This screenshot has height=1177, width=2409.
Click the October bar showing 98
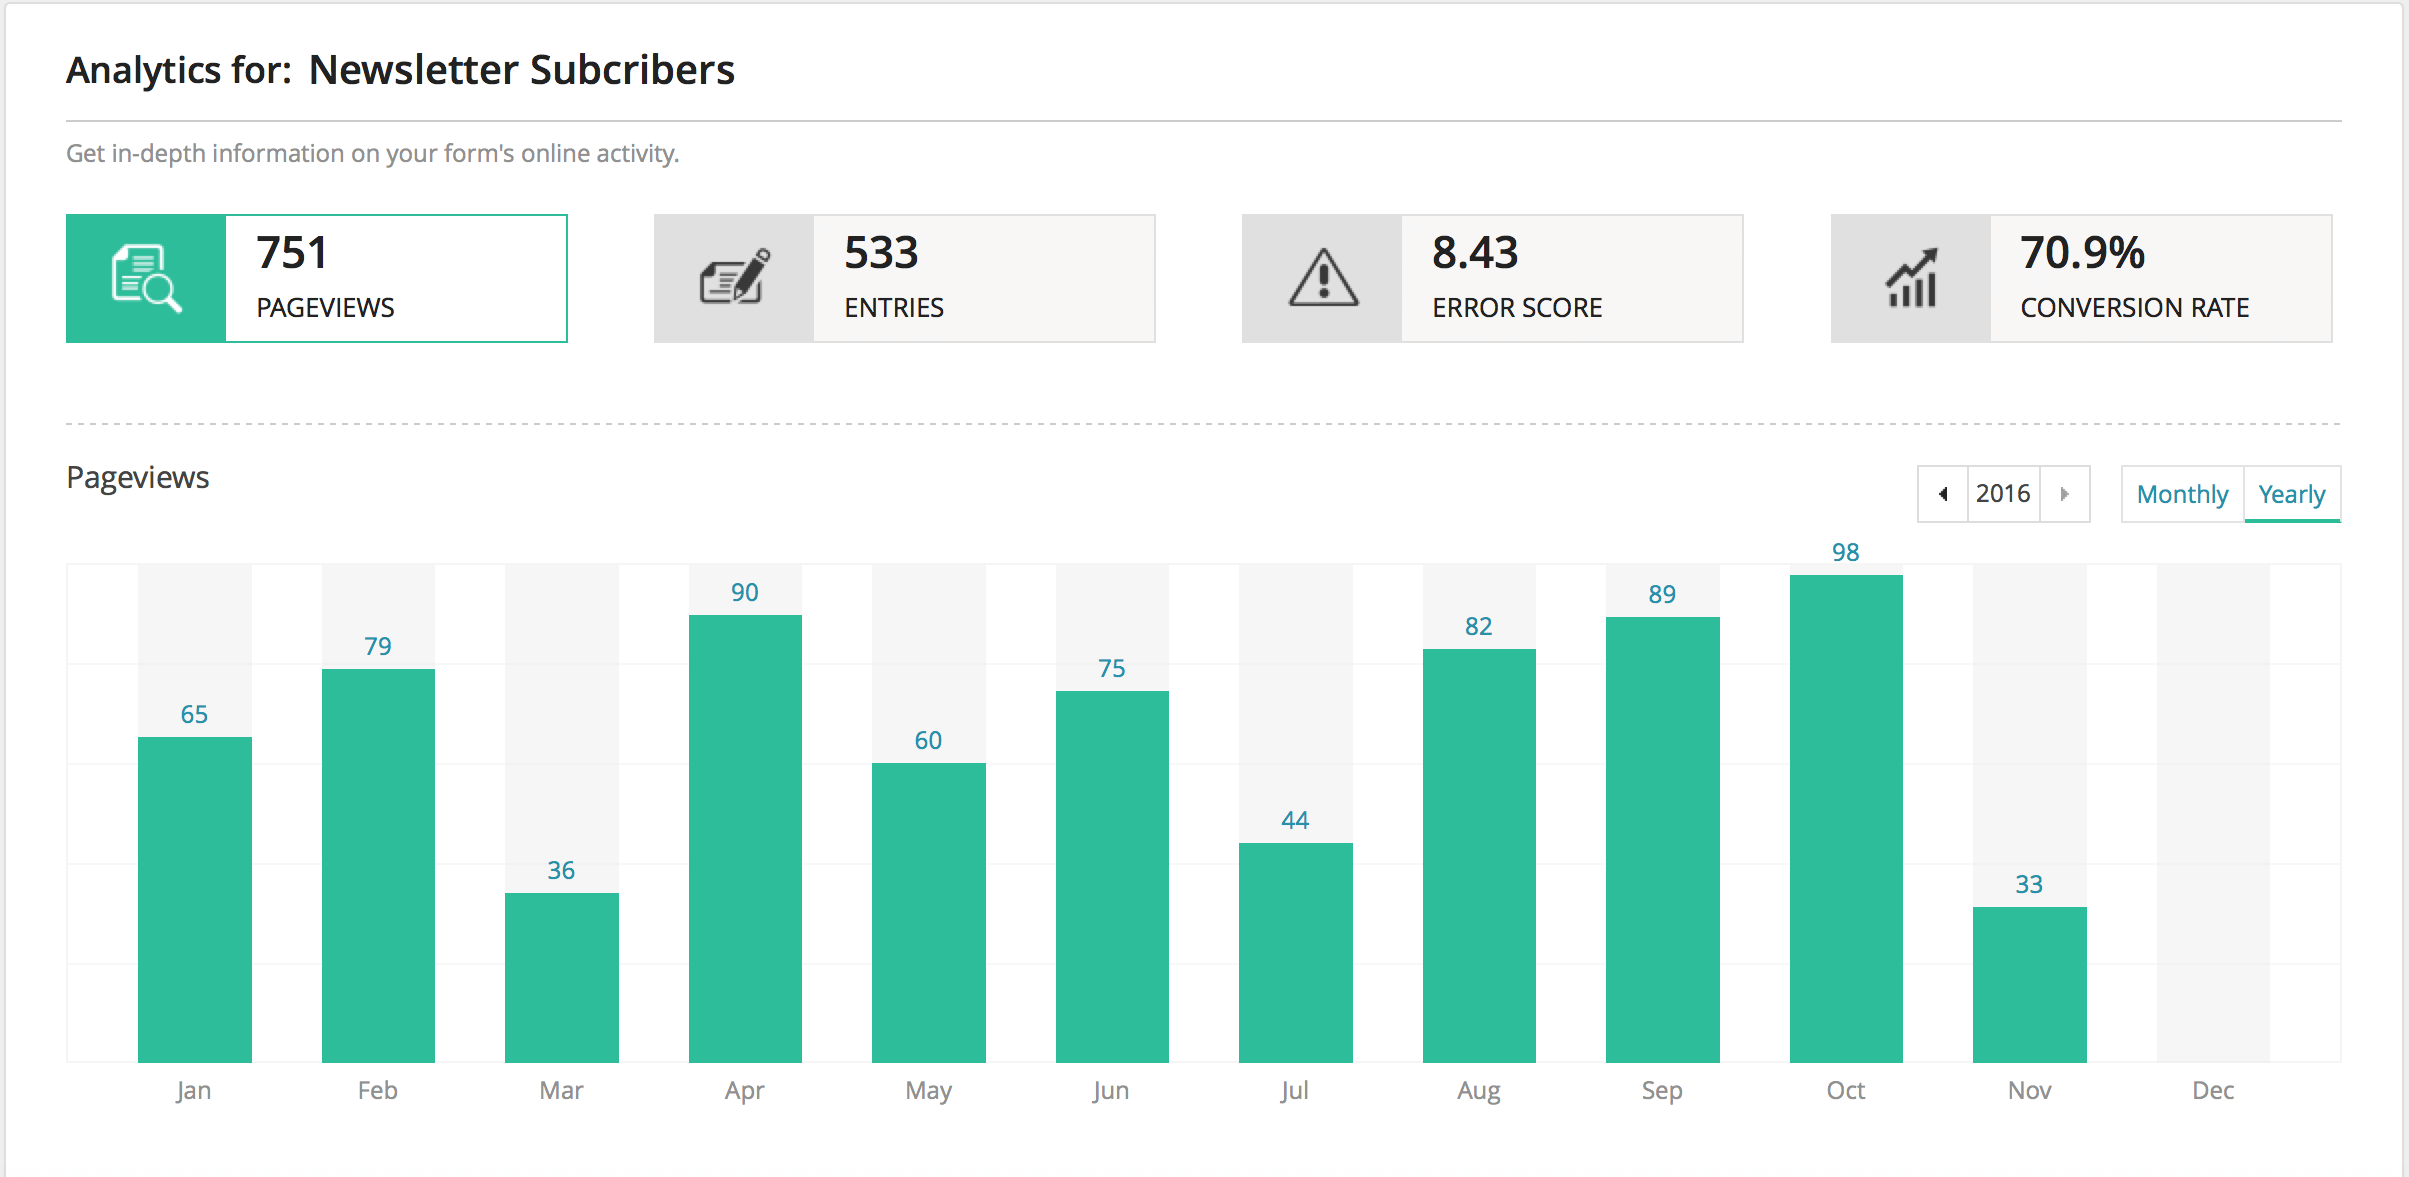[1846, 818]
